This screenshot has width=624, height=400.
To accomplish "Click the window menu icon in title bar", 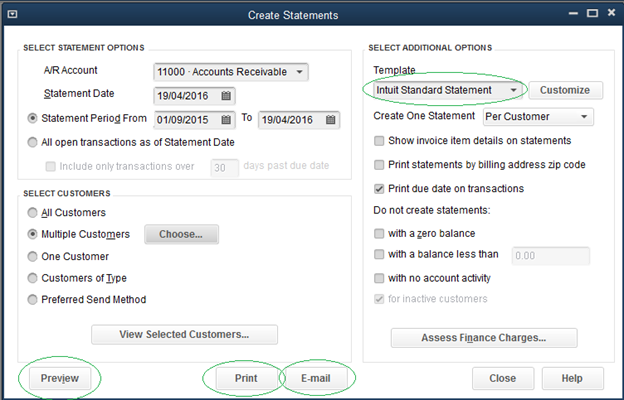I will click(12, 14).
